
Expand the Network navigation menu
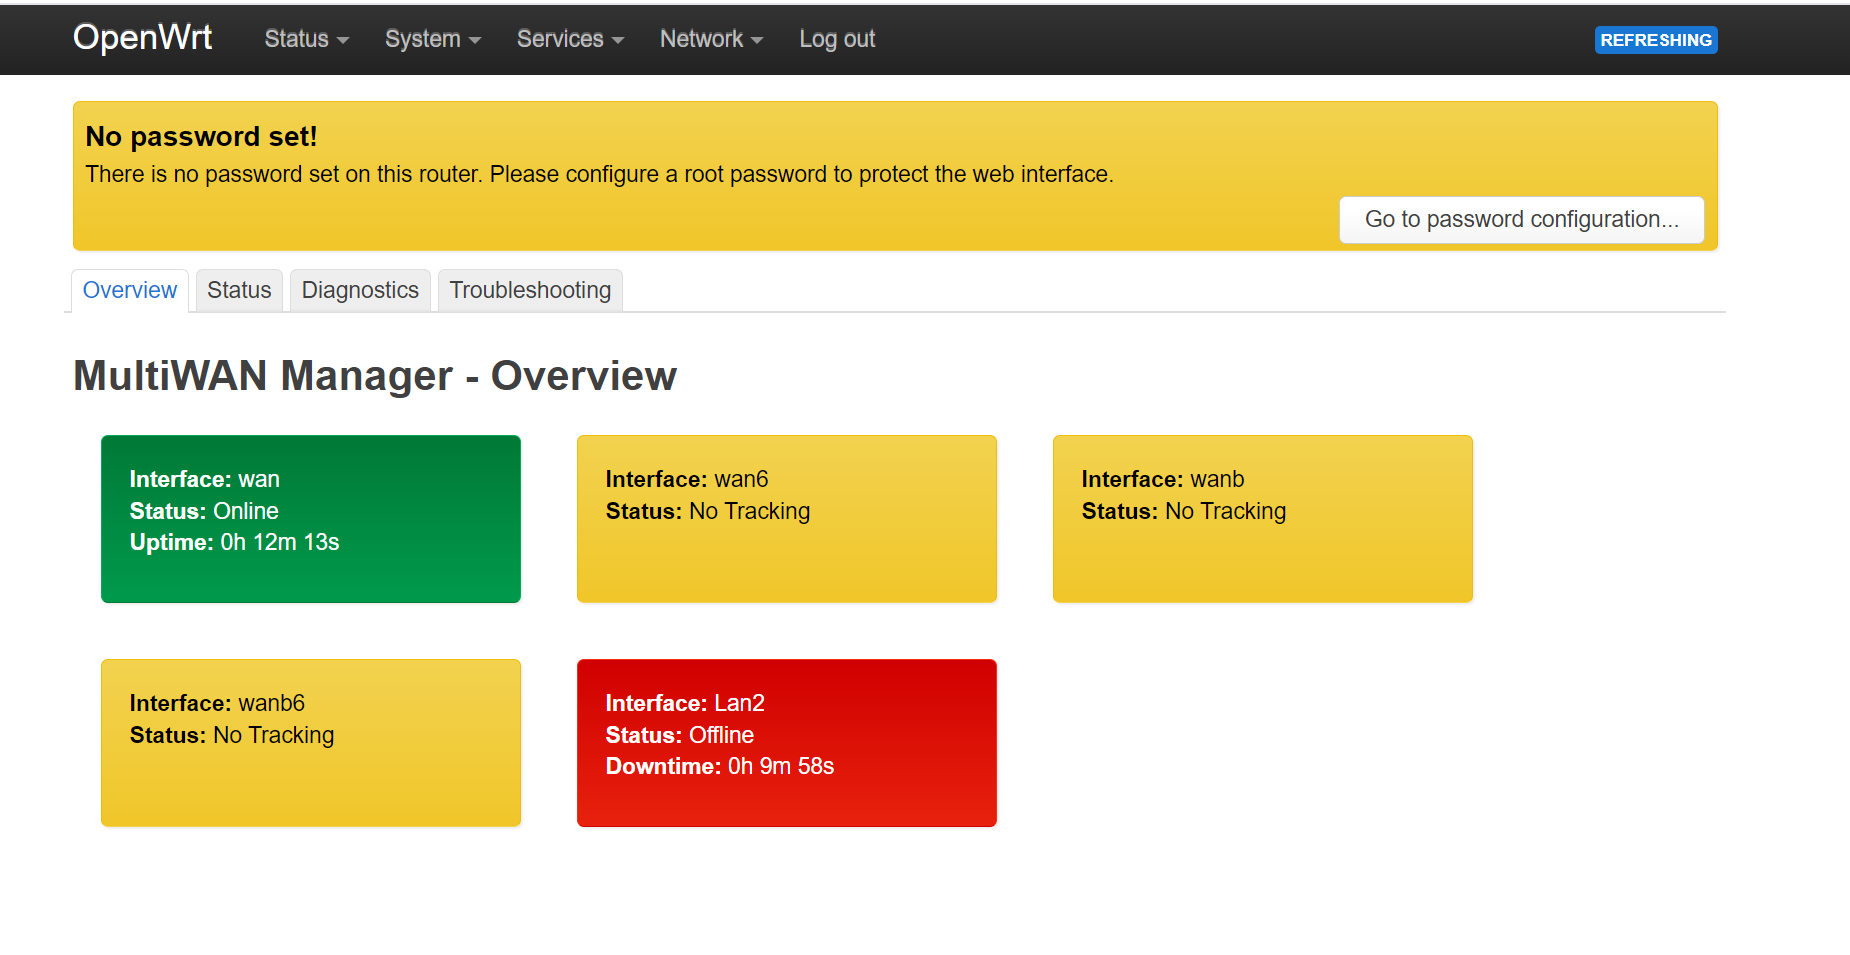pyautogui.click(x=711, y=39)
